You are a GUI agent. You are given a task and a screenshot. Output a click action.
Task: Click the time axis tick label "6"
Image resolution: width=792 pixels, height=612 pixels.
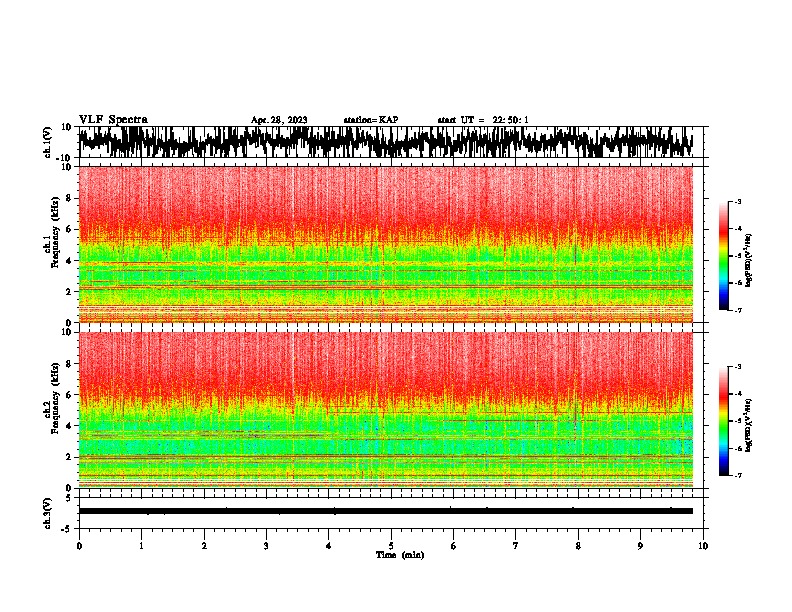454,546
